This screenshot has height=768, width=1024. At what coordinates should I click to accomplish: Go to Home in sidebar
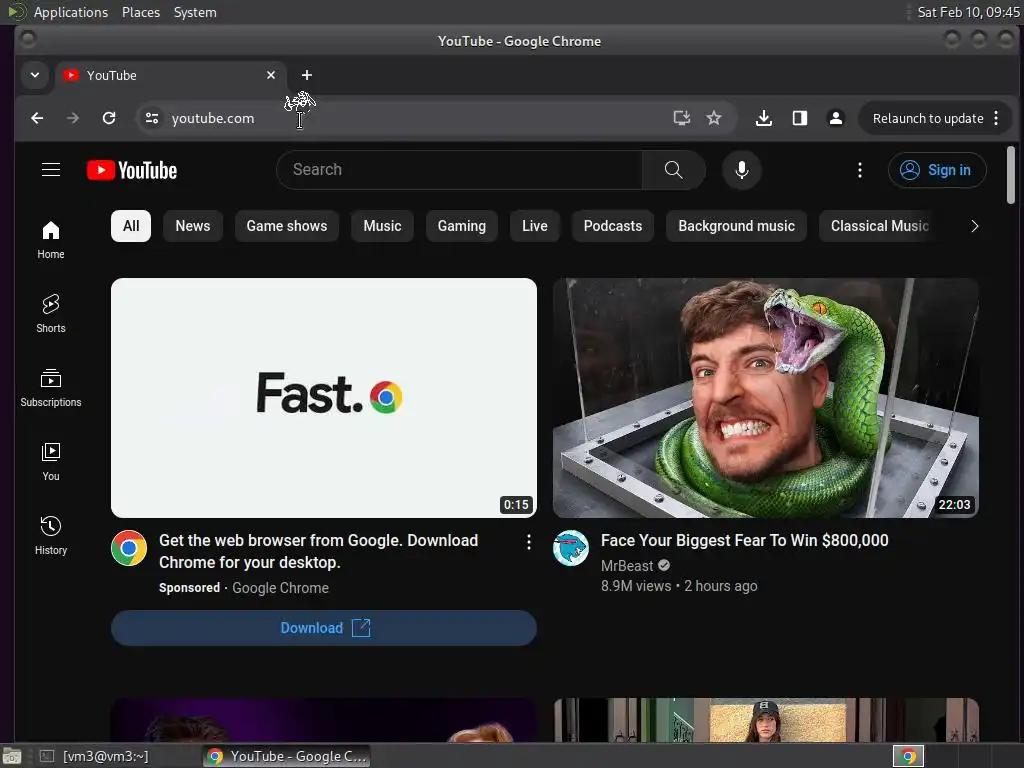point(51,240)
